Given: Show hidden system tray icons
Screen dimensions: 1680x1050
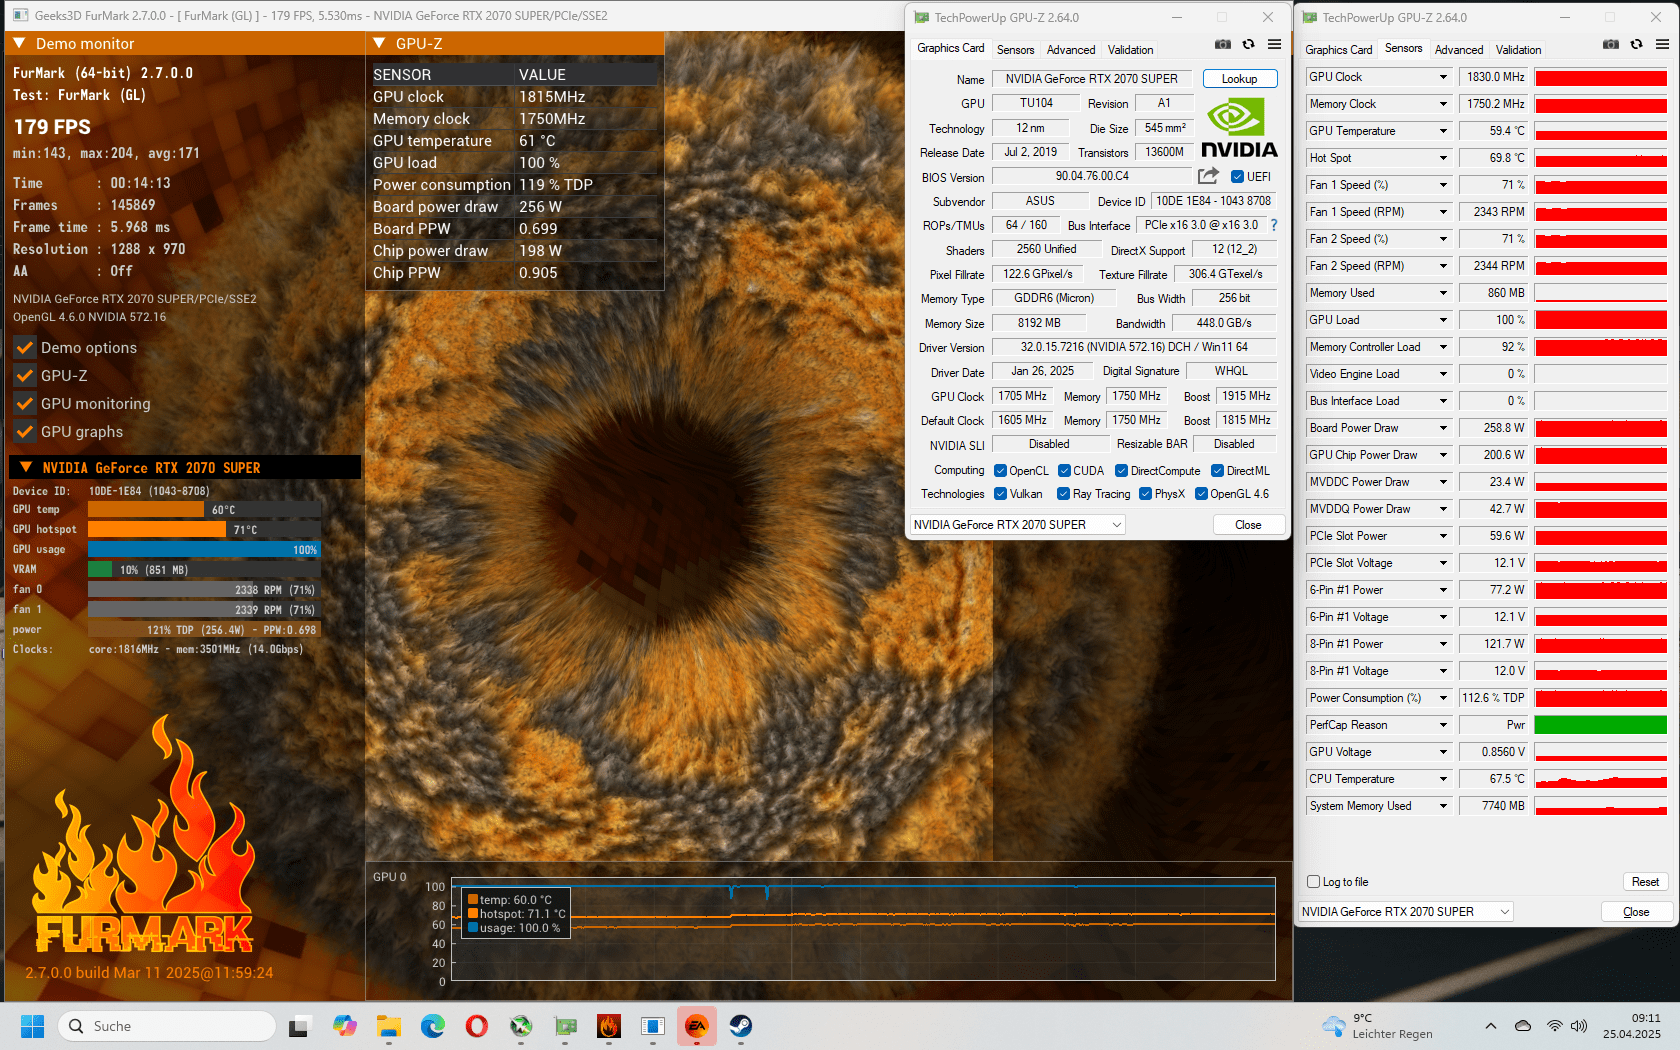Looking at the screenshot, I should 1490,1026.
